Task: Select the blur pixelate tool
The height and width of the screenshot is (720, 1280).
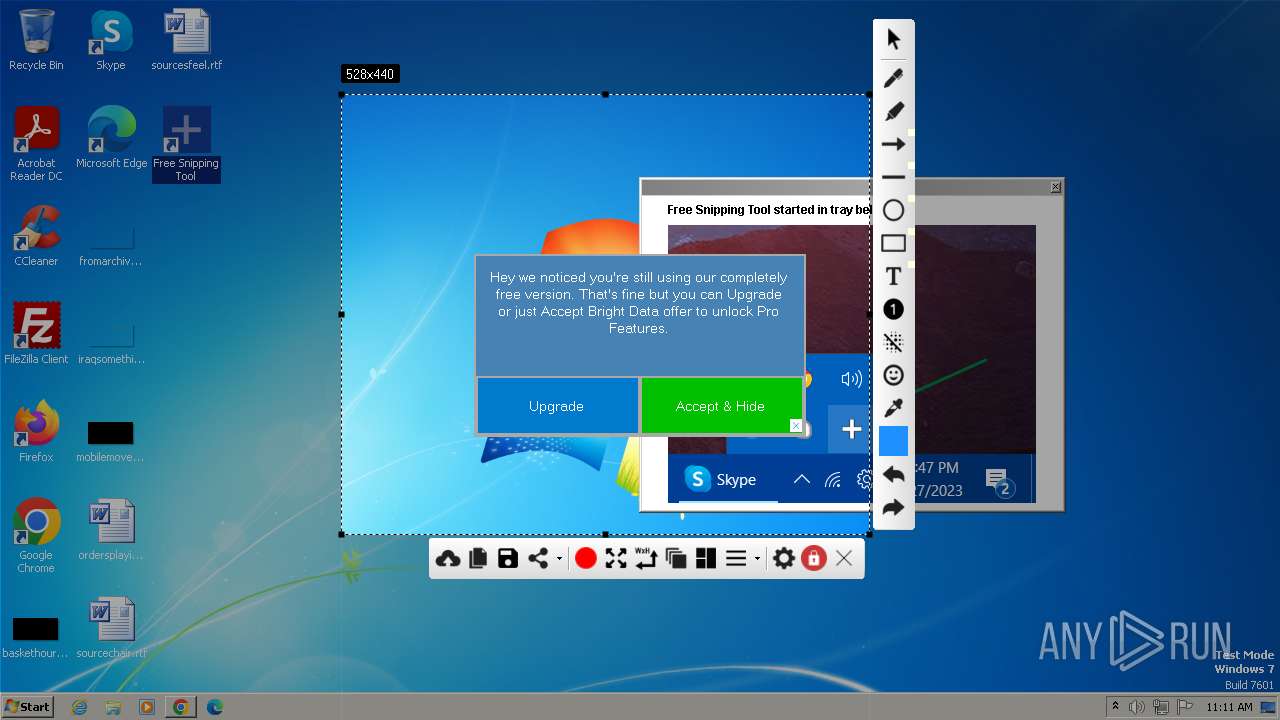Action: pos(893,342)
